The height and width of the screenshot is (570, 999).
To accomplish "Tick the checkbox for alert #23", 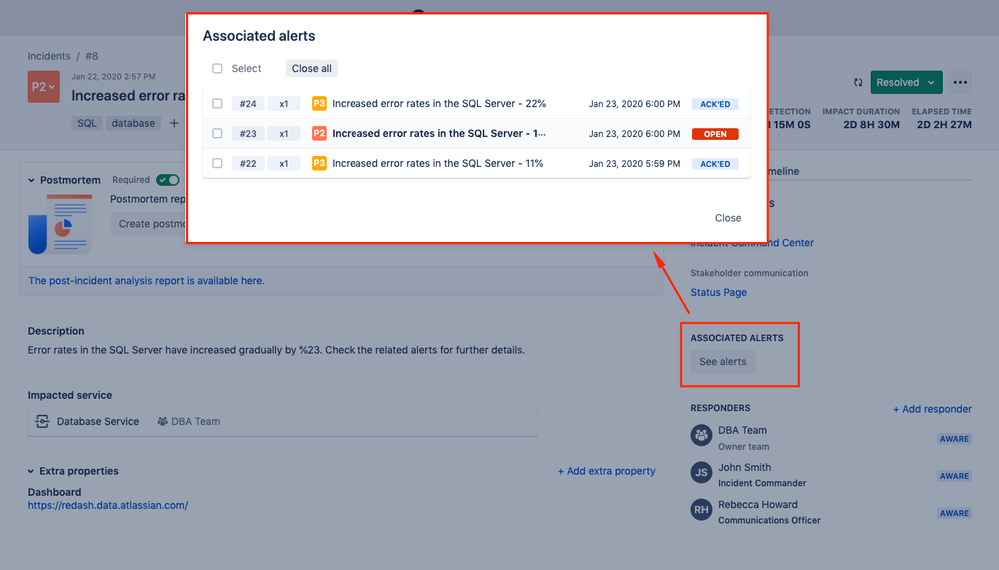I will 217,133.
